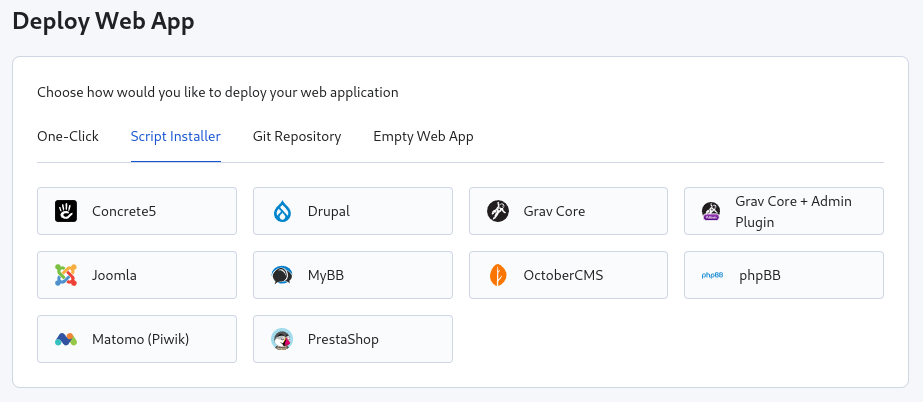Click the Concrete5 hand logo icon

coord(66,211)
